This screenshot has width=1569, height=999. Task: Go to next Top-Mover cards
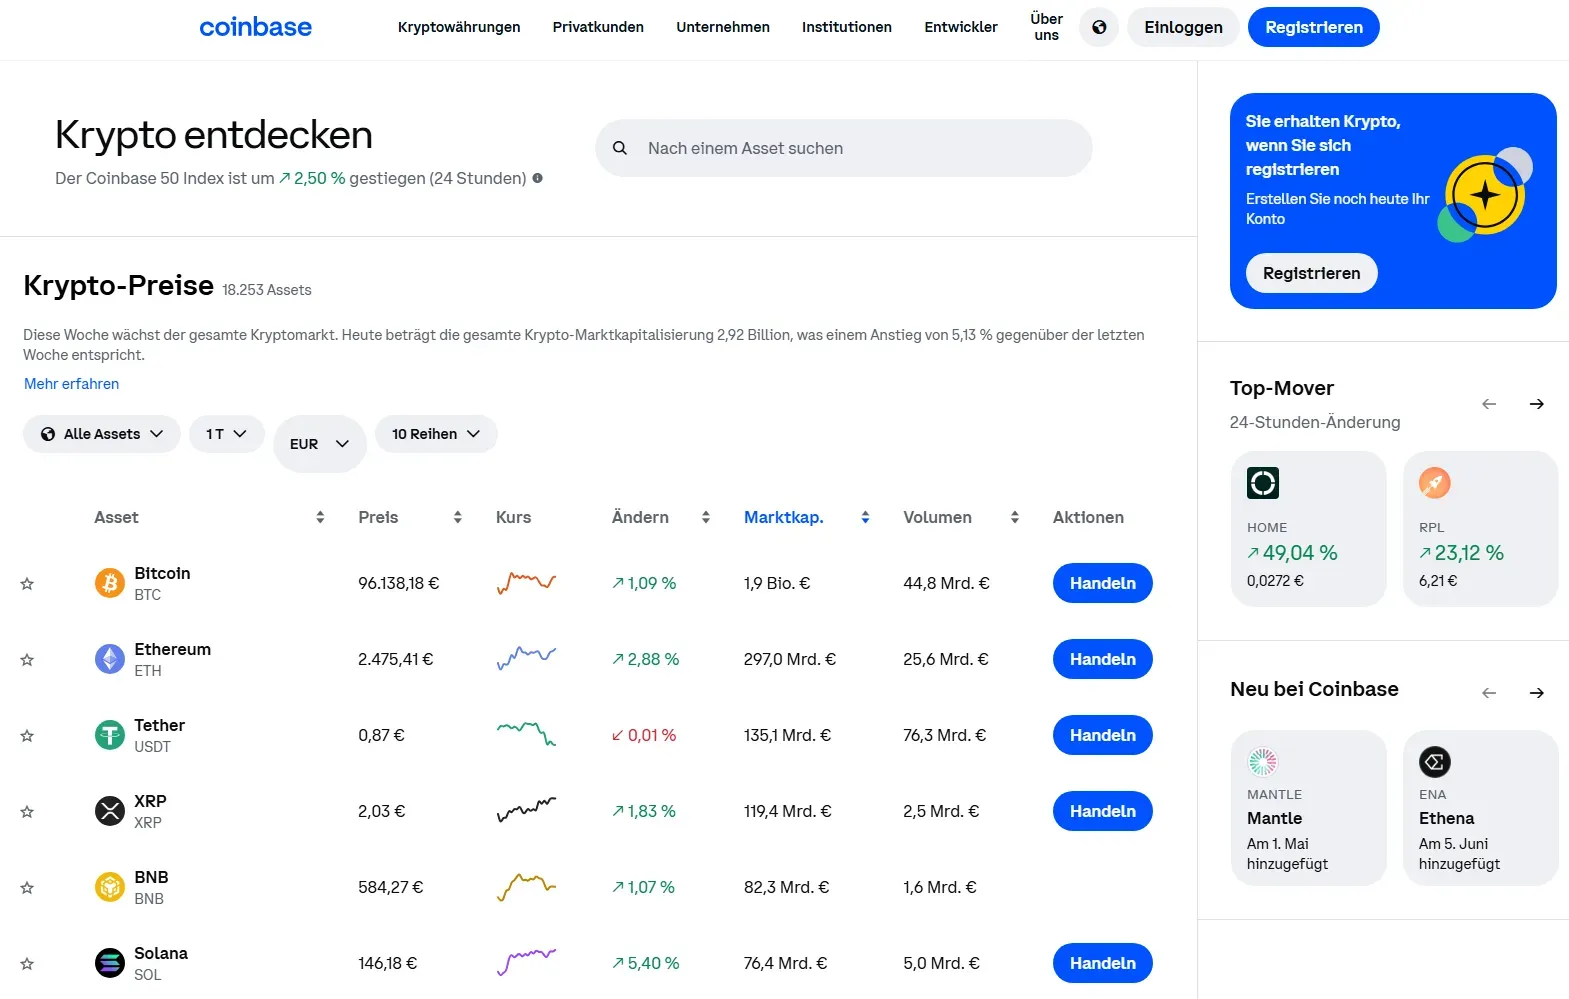coord(1537,404)
